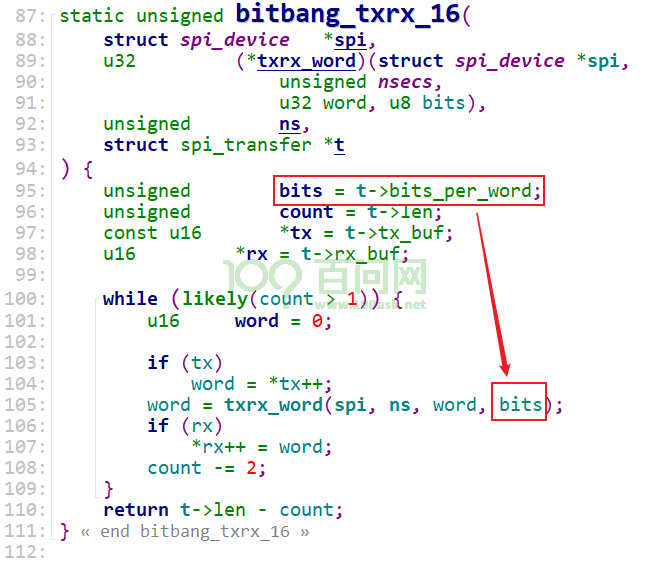Click the underlined ns parameter

[290, 124]
